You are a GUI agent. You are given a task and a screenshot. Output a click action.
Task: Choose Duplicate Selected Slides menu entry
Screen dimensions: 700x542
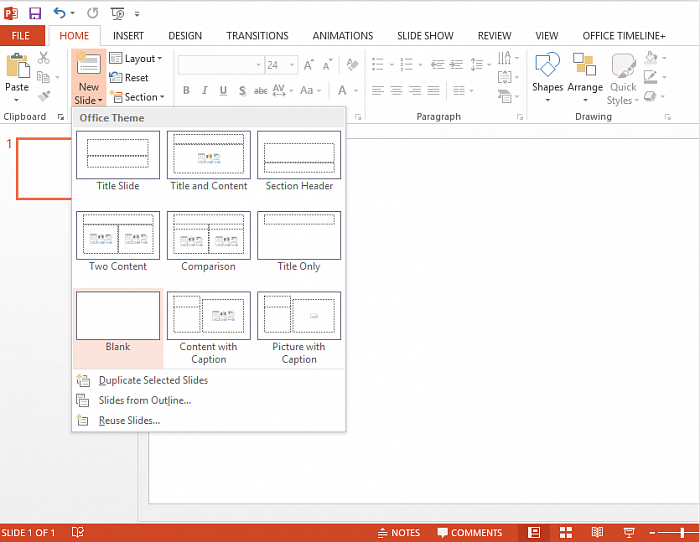click(153, 380)
